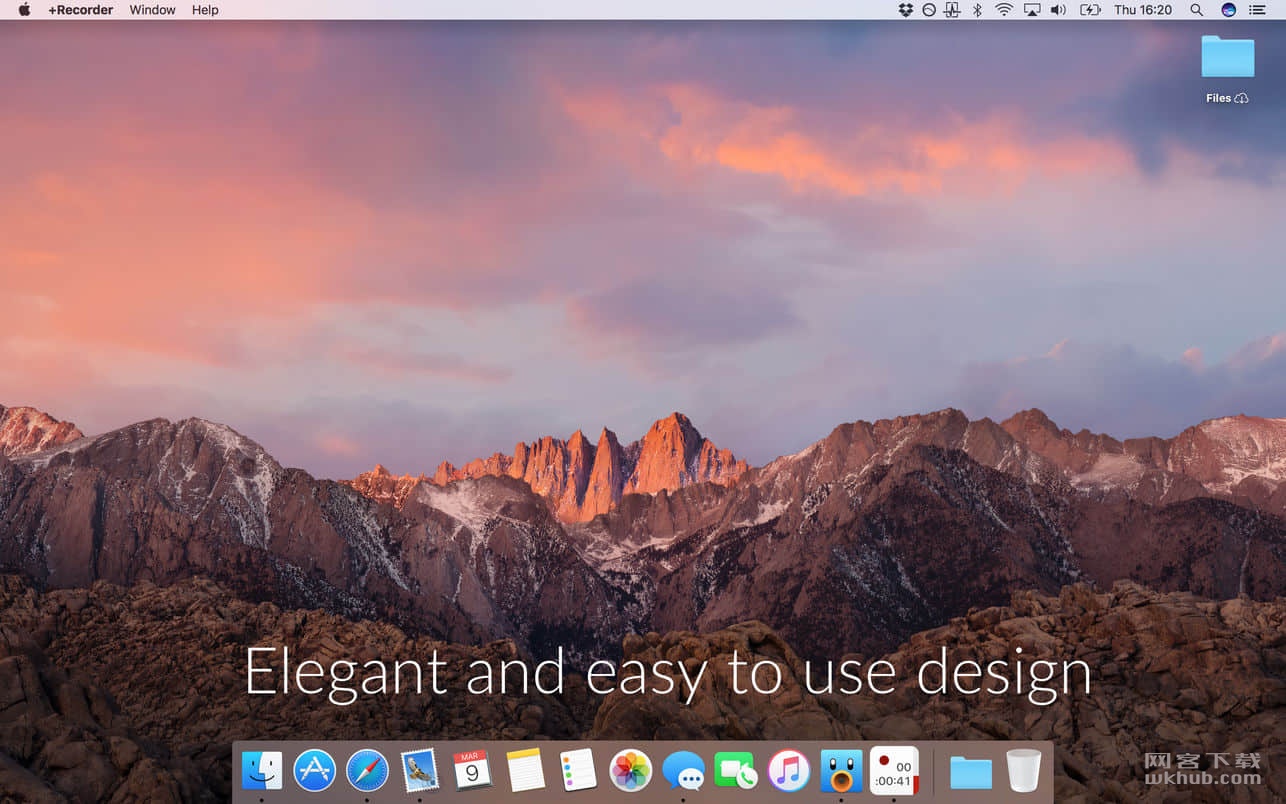The image size is (1286, 804).
Task: Open the Mail stamp icon in Dock
Action: click(419, 771)
